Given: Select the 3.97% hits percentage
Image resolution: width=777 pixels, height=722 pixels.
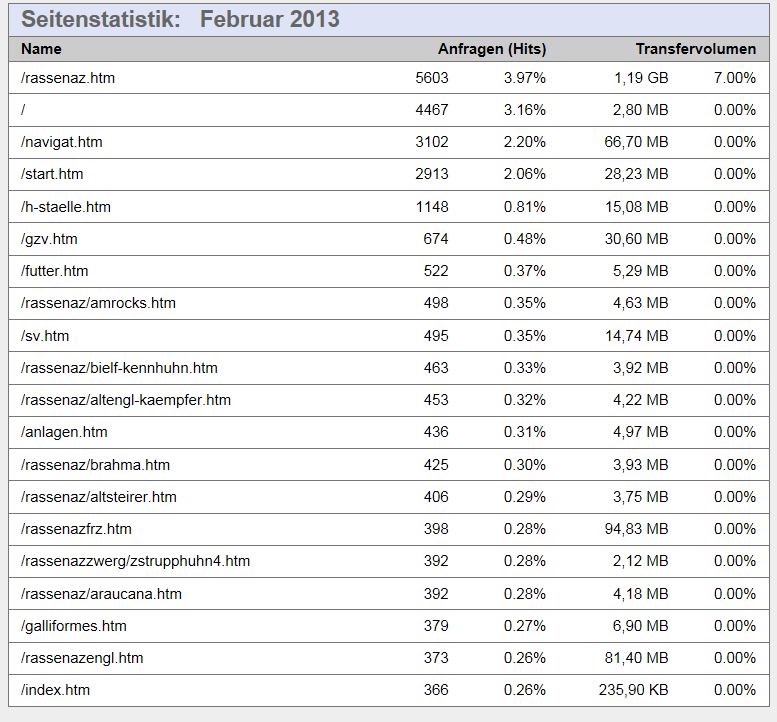Looking at the screenshot, I should point(524,78).
